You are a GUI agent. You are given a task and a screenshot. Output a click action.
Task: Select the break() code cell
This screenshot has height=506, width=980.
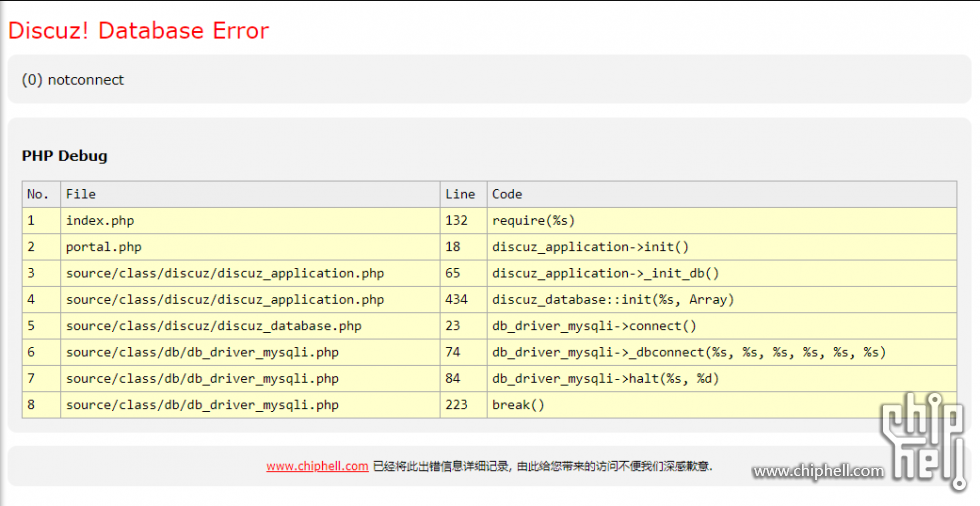tap(722, 404)
